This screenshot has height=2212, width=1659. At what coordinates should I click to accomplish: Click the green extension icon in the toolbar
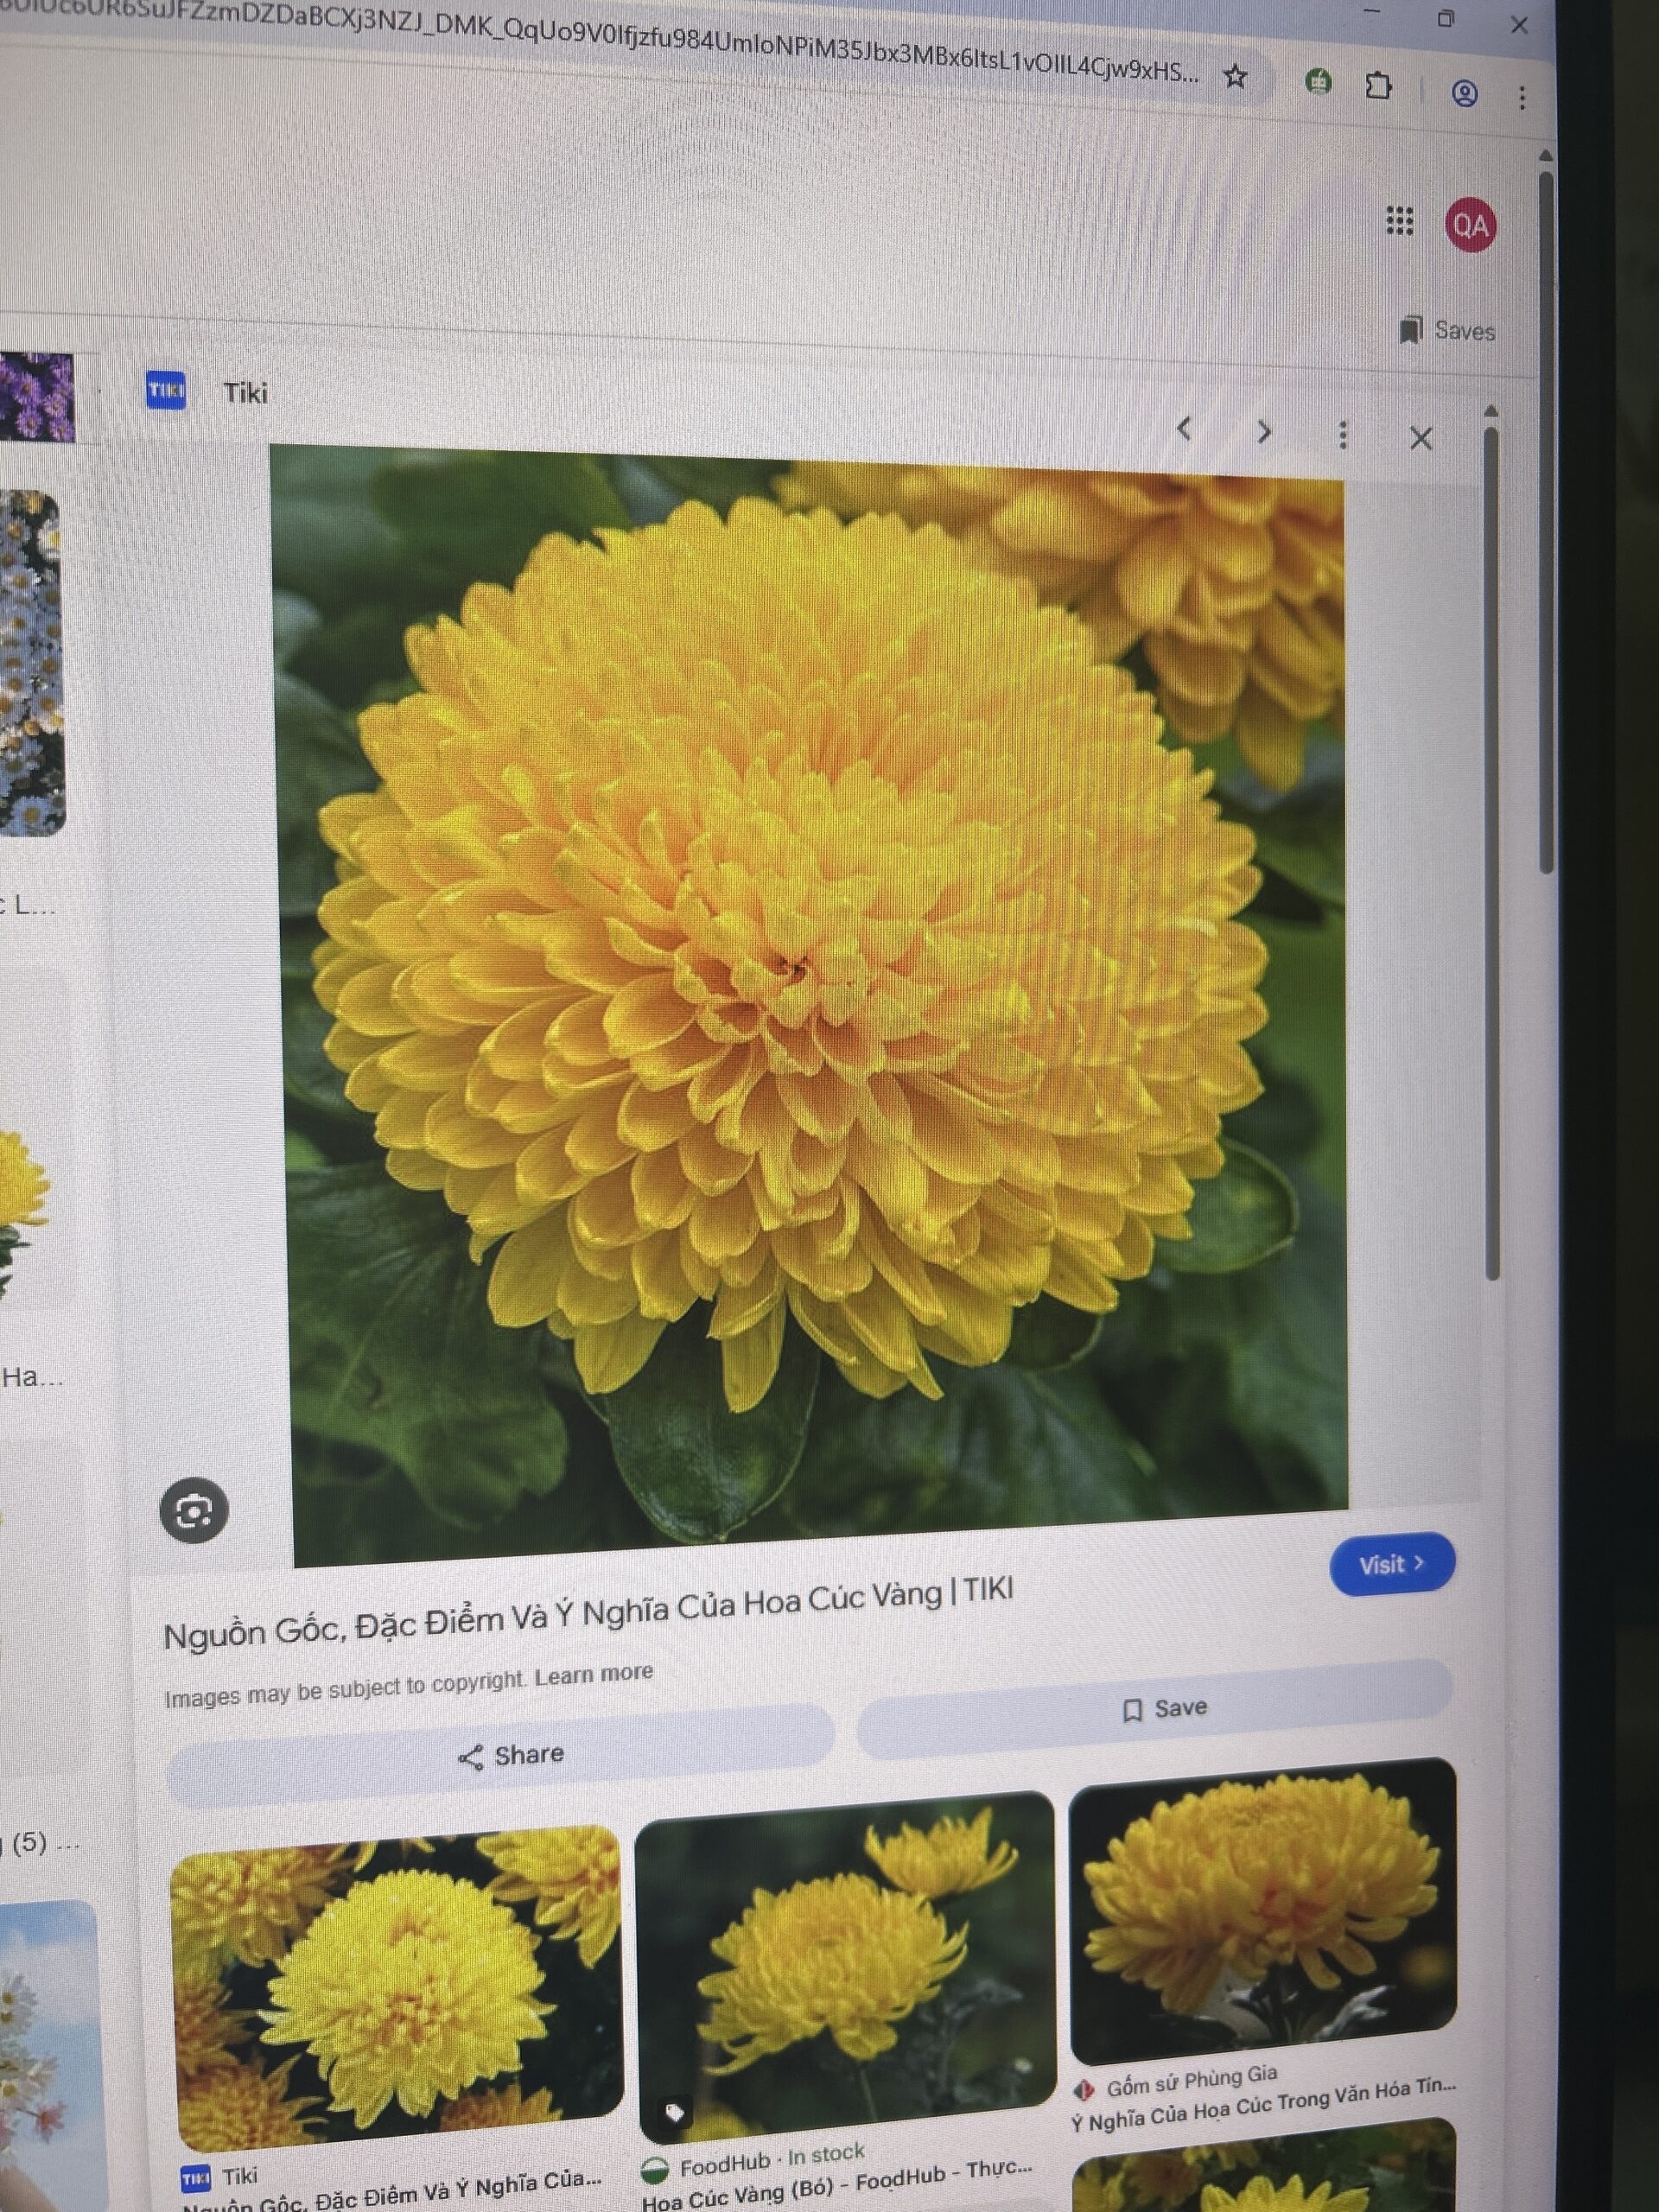[1319, 82]
